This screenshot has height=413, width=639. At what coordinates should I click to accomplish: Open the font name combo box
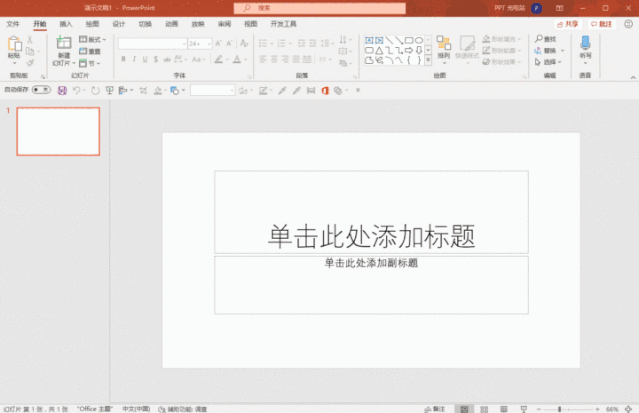[x=152, y=43]
